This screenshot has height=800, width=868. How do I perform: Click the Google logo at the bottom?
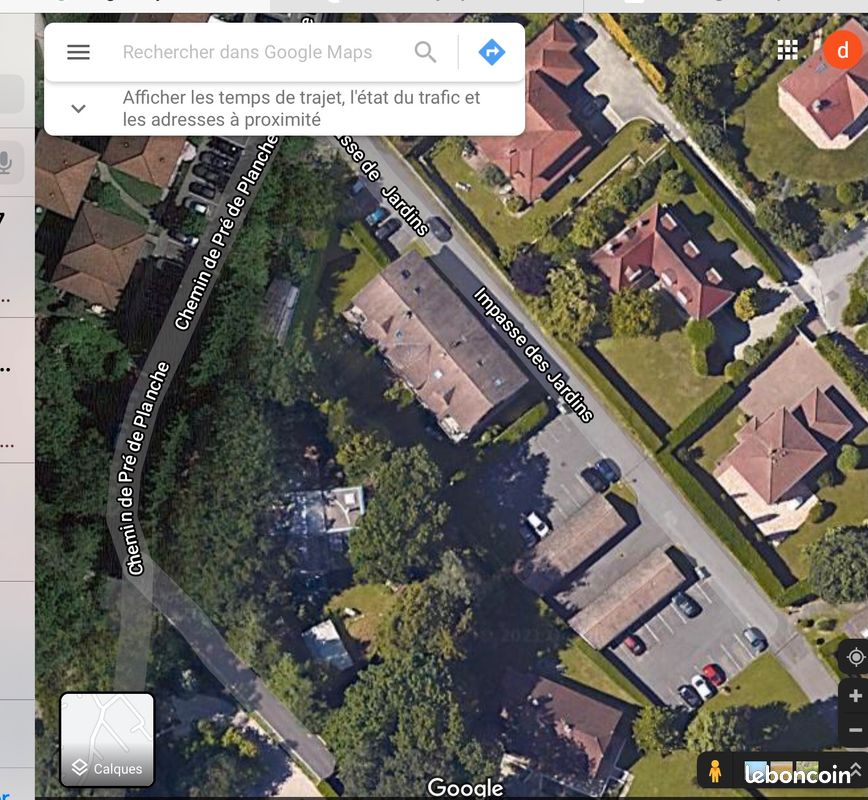(465, 787)
